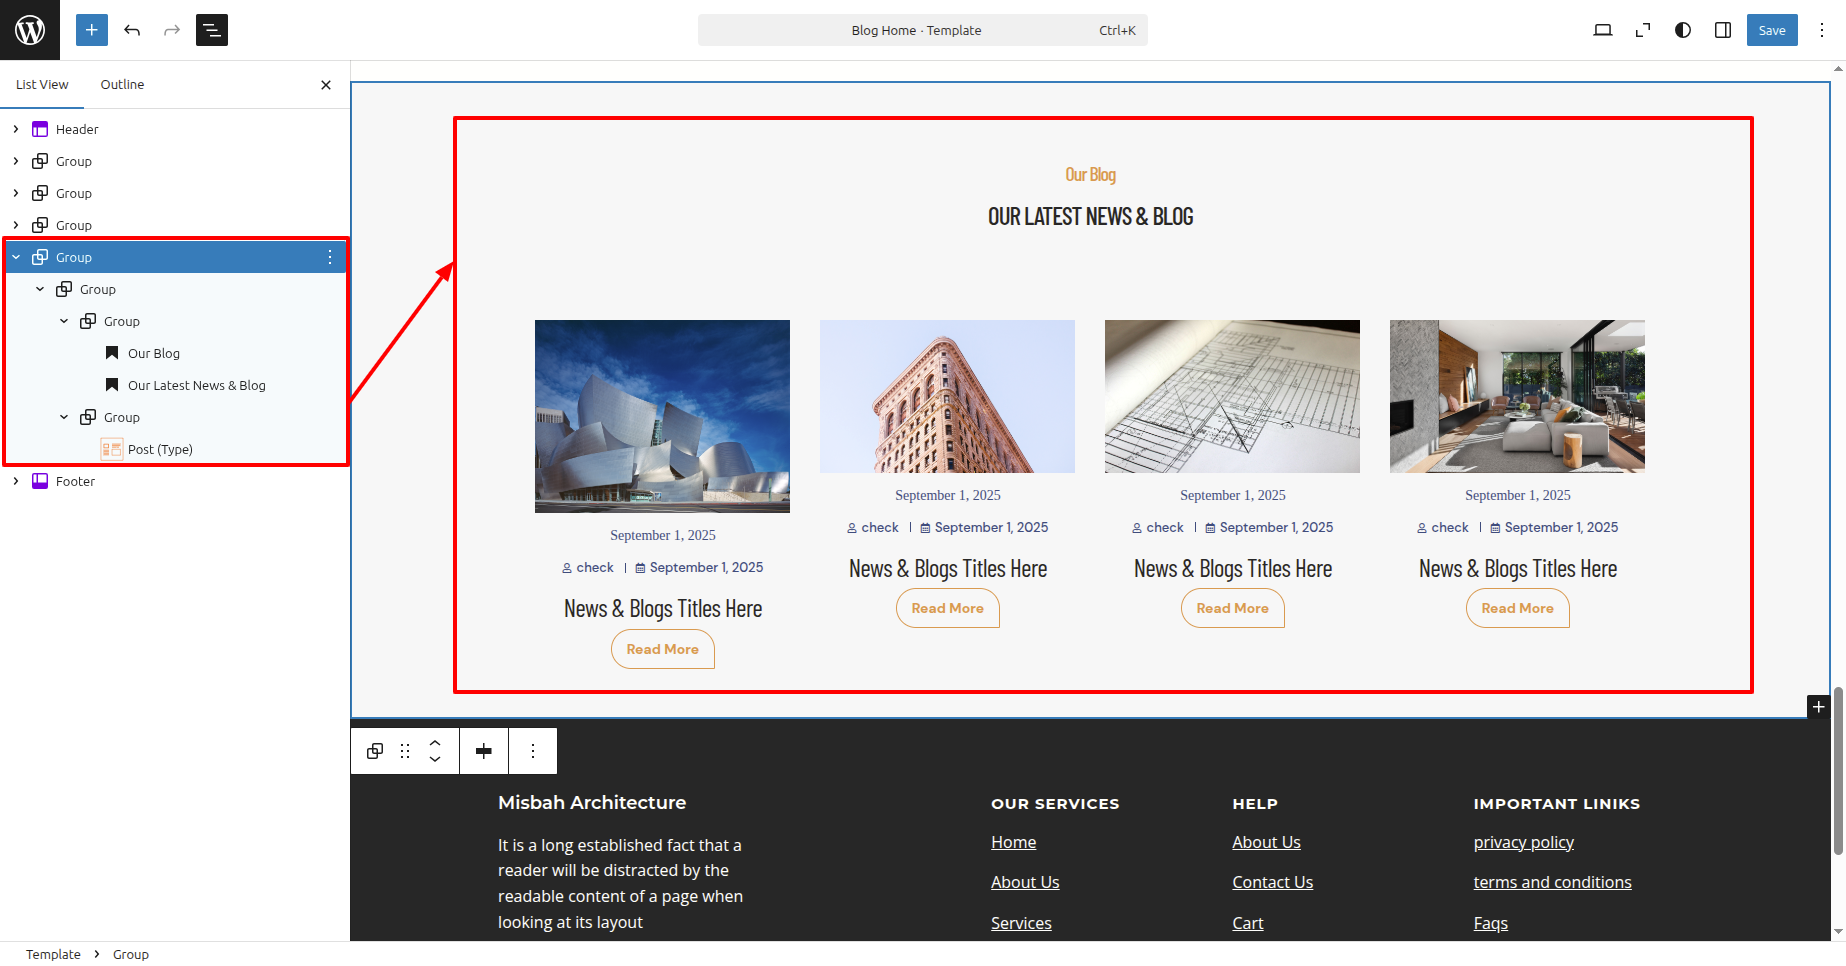
Task: Open the top-right options menu
Action: pyautogui.click(x=1822, y=30)
